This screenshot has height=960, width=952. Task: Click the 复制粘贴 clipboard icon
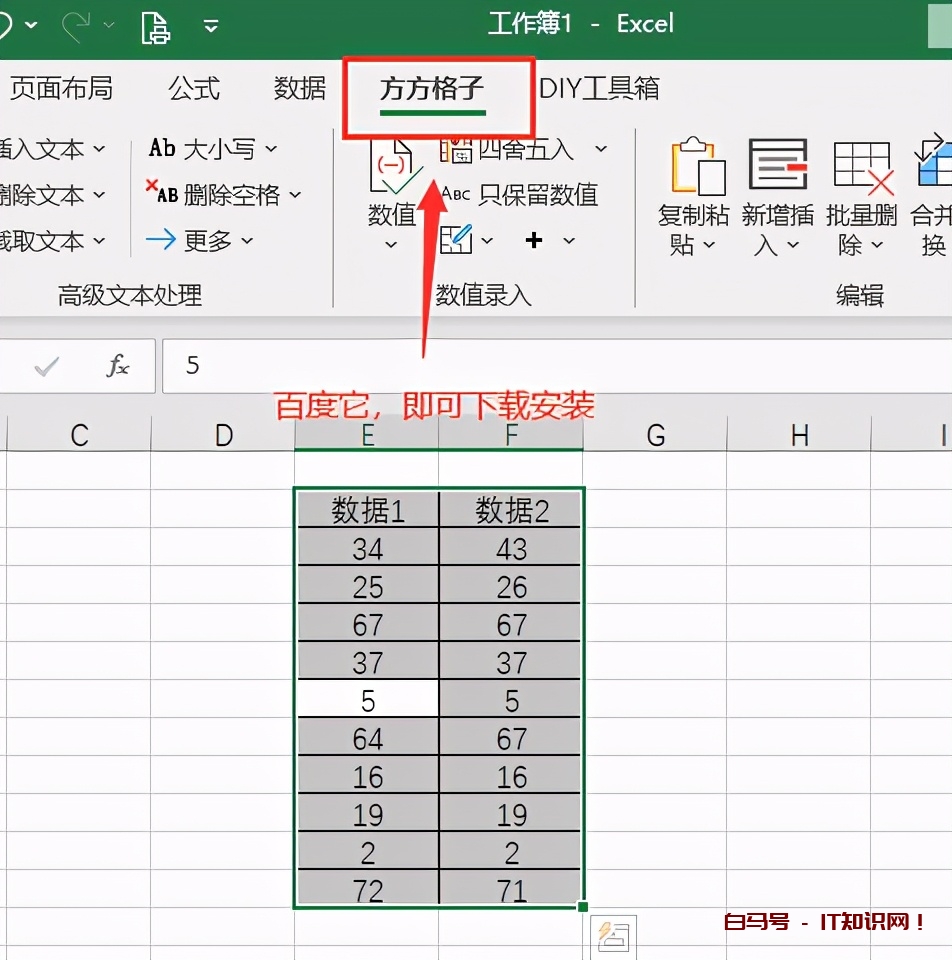click(697, 167)
